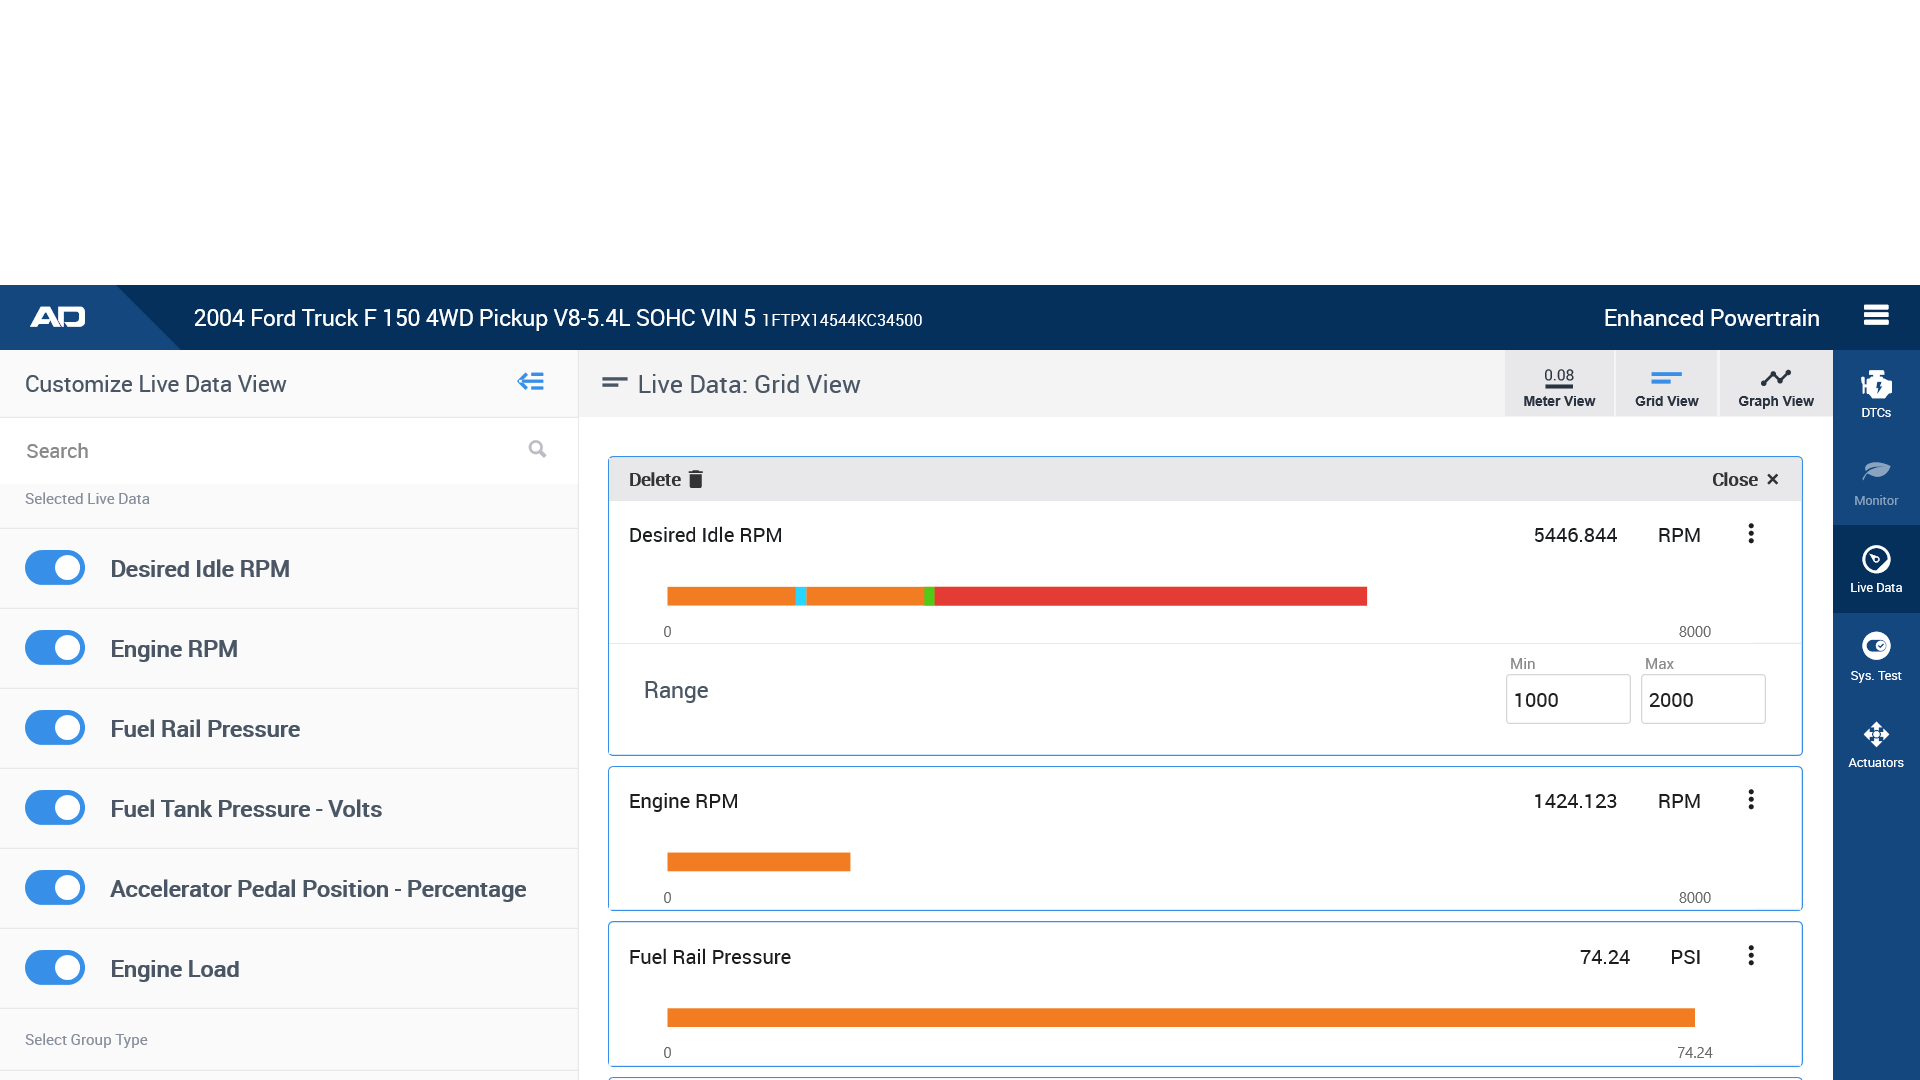This screenshot has height=1080, width=1920.
Task: Click the Desired Idle RPM color bar
Action: (x=1016, y=597)
